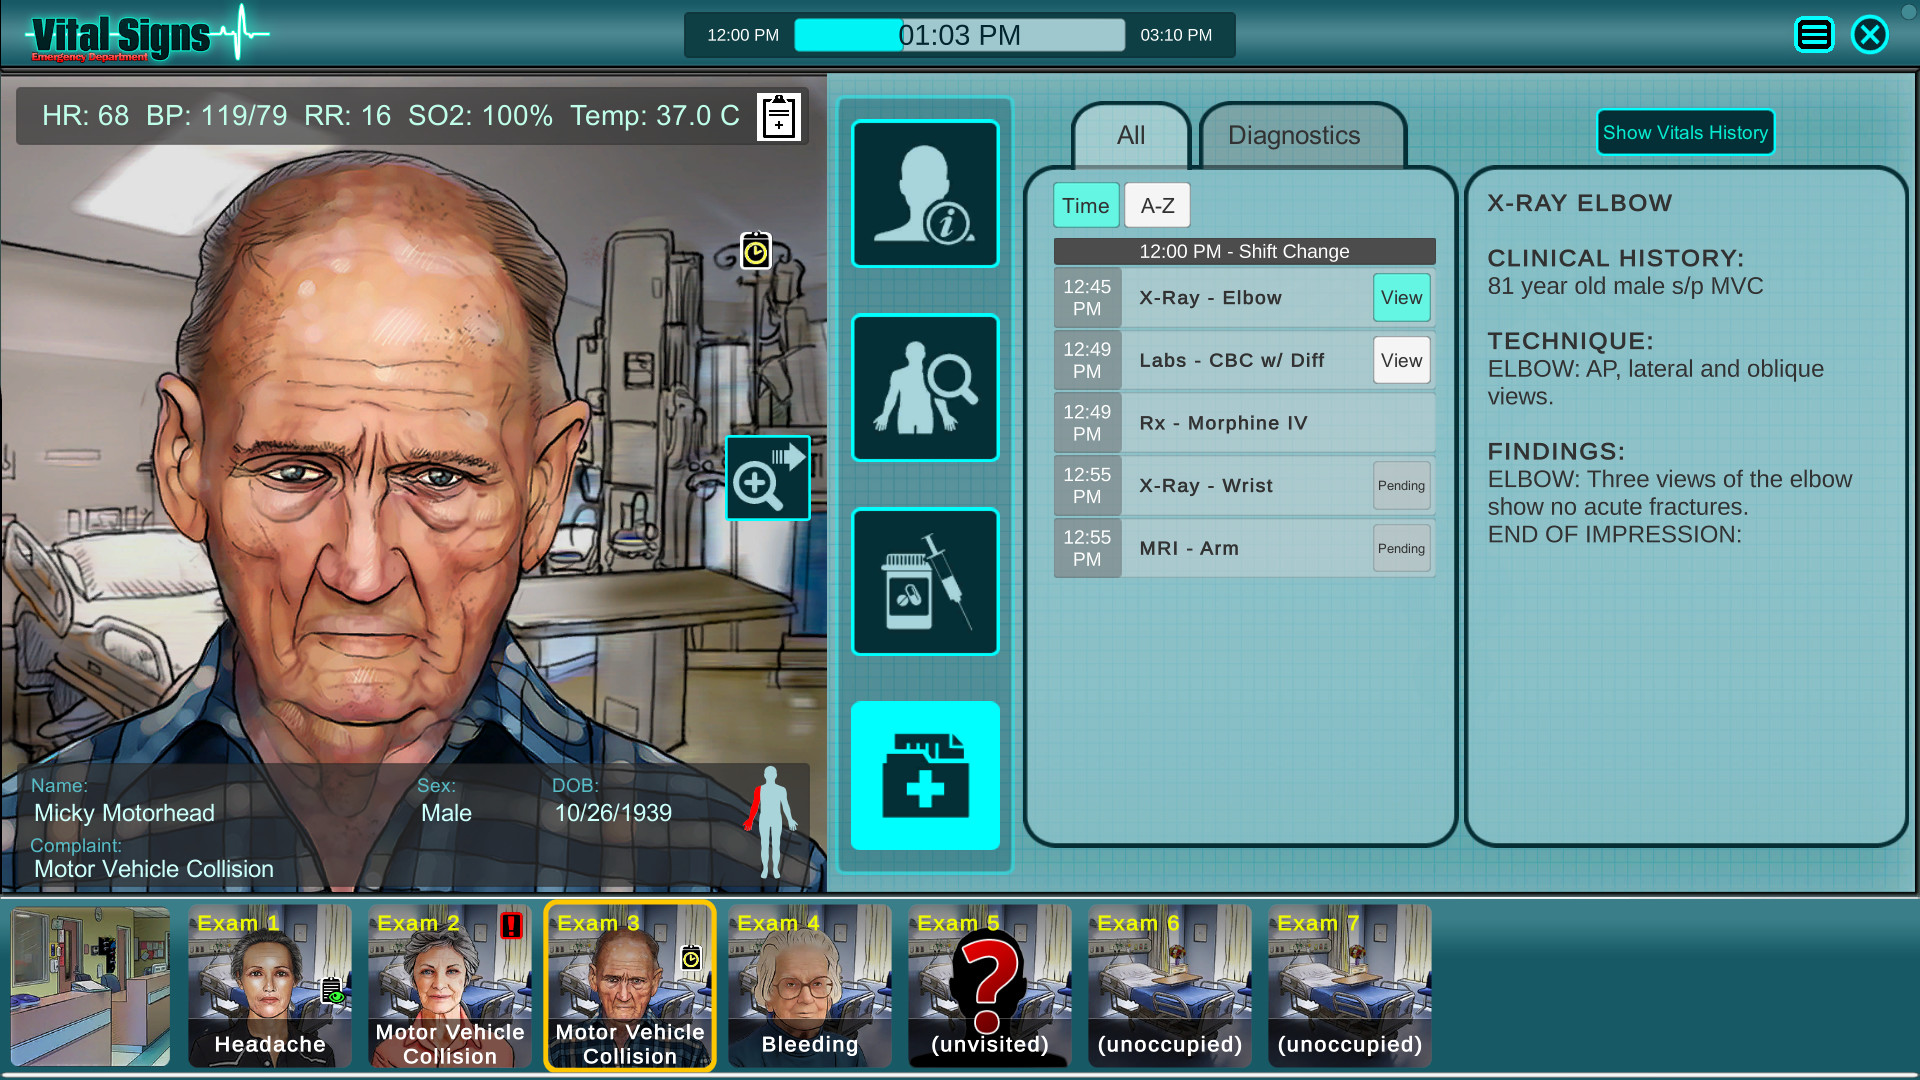The width and height of the screenshot is (1920, 1080).
Task: Click the zoom magnifier on the patient view
Action: pyautogui.click(x=767, y=478)
